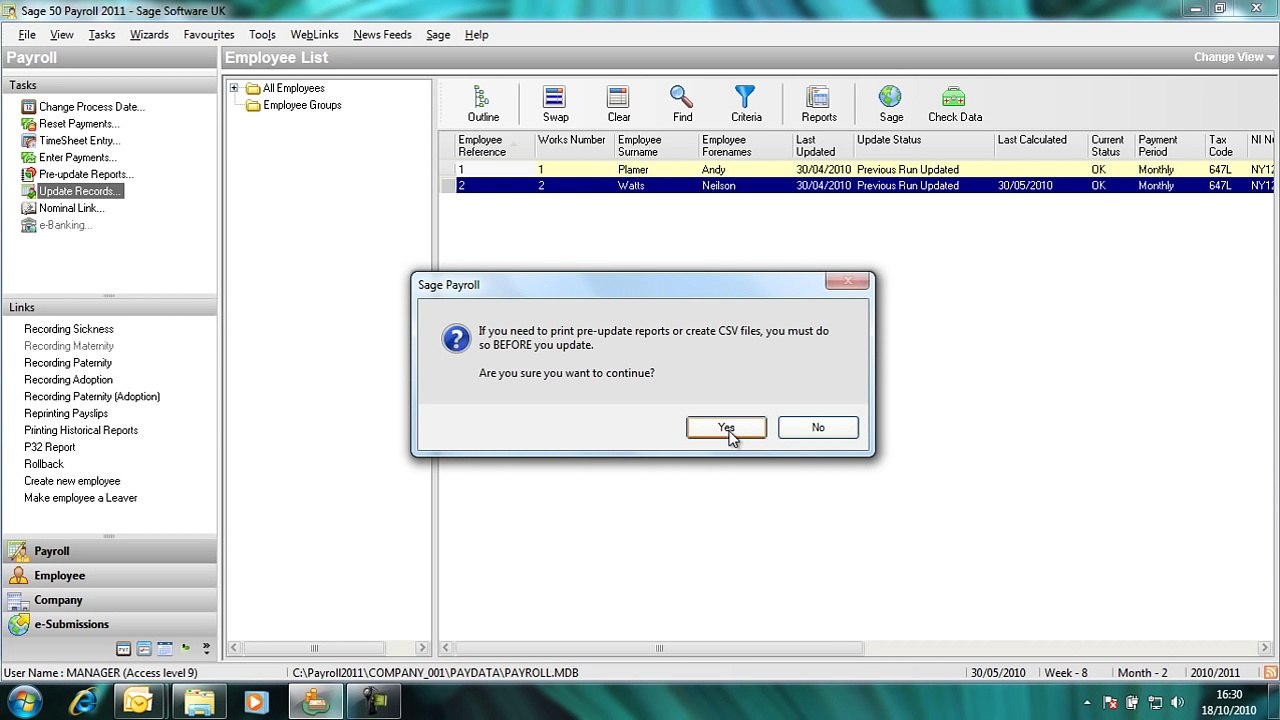This screenshot has height=720, width=1280.
Task: Open the Find magnifier icon
Action: point(682,104)
